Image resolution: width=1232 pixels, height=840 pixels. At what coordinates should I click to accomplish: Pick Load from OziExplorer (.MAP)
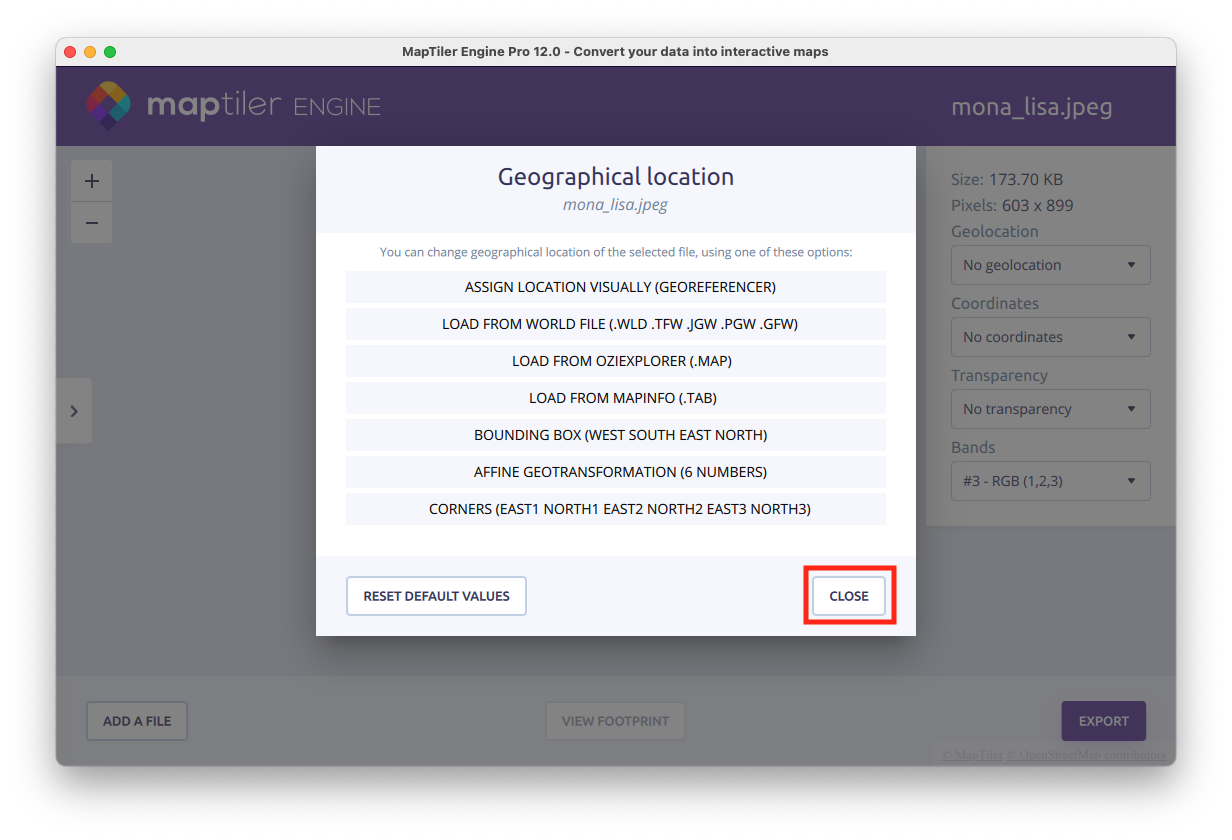click(x=616, y=361)
